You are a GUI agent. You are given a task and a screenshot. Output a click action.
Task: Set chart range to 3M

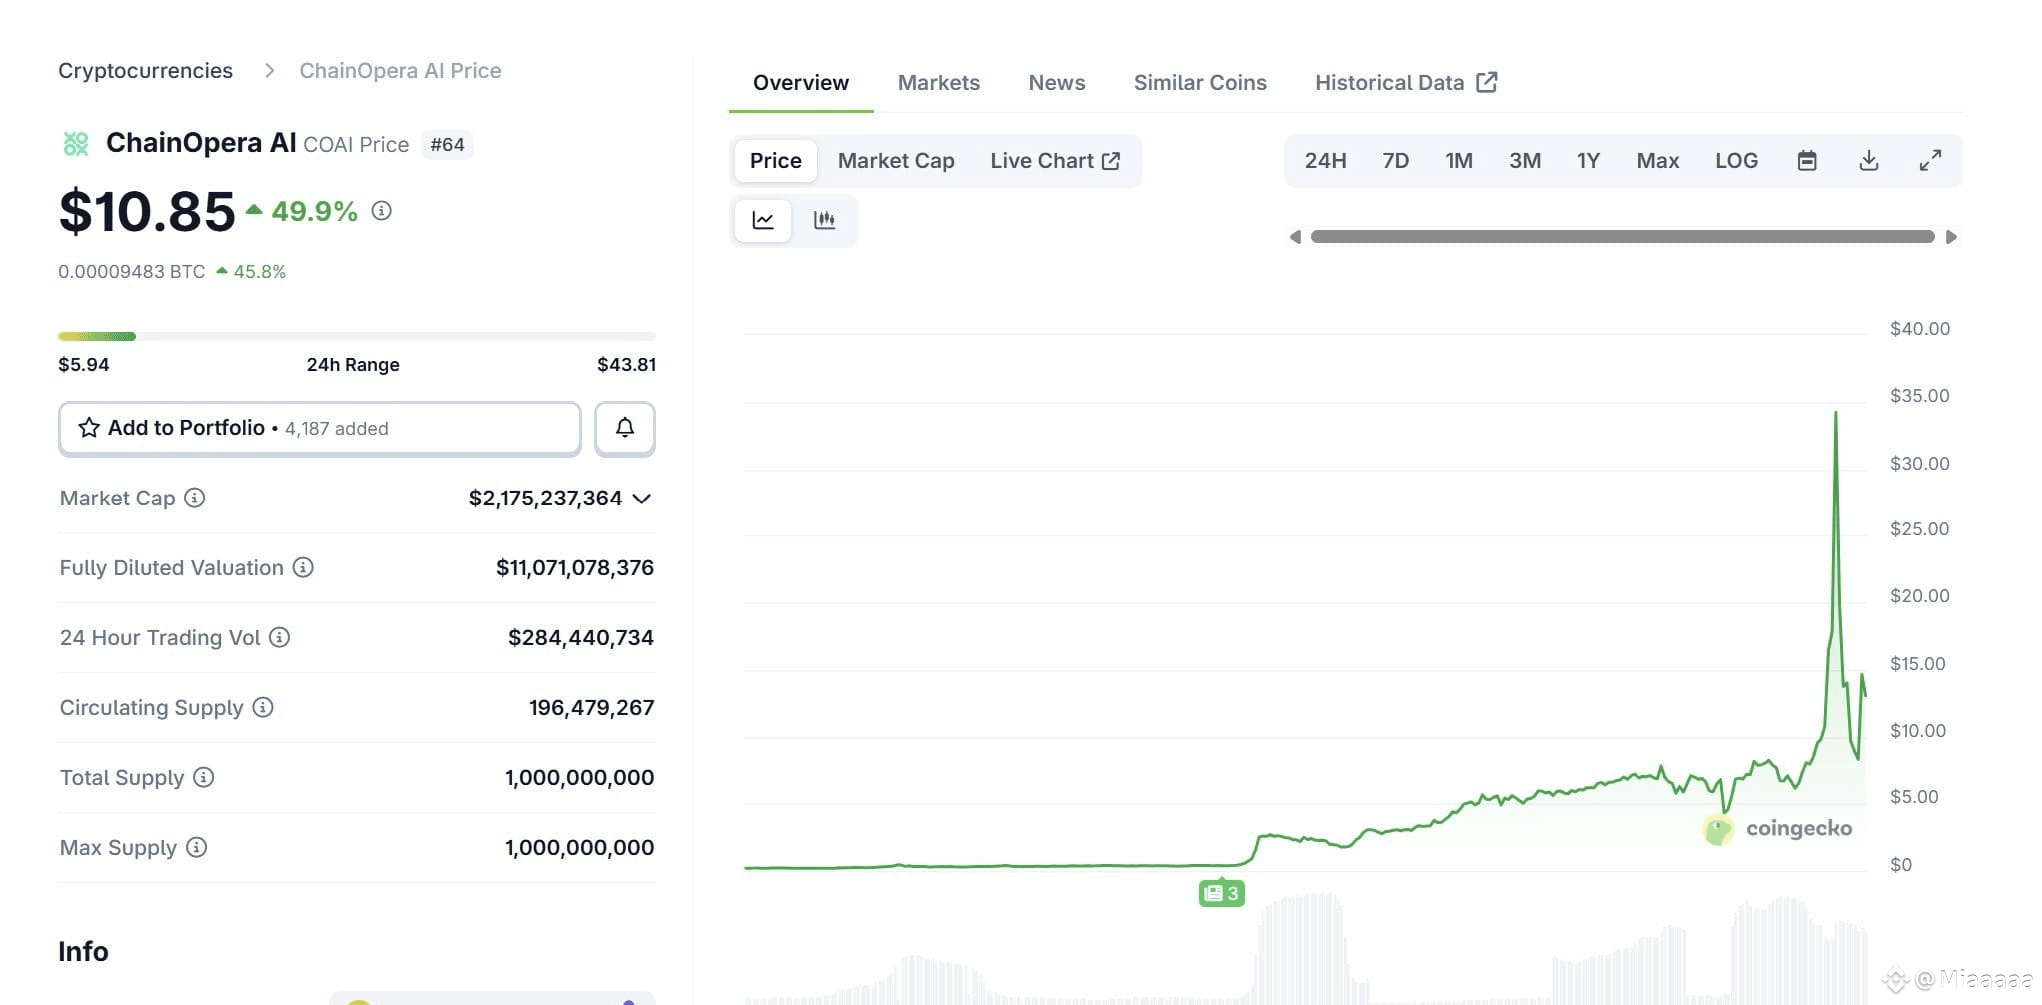(1525, 161)
